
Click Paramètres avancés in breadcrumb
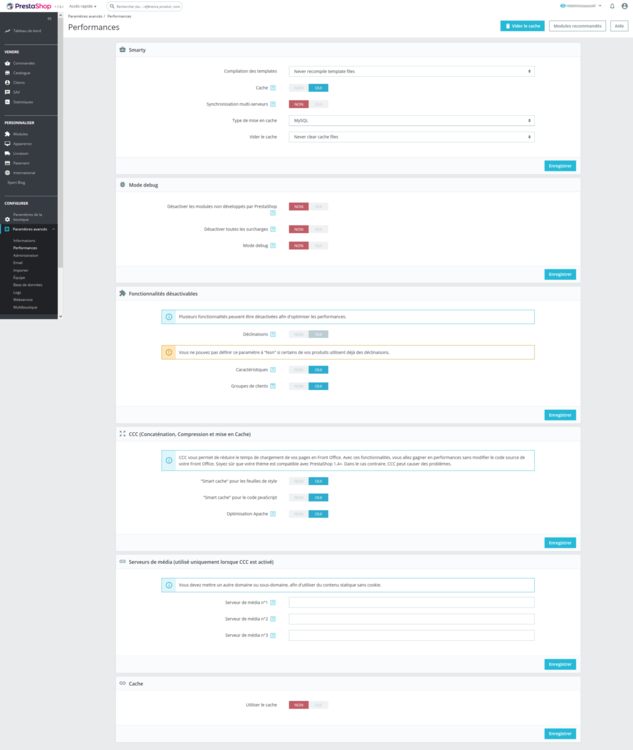85,16
